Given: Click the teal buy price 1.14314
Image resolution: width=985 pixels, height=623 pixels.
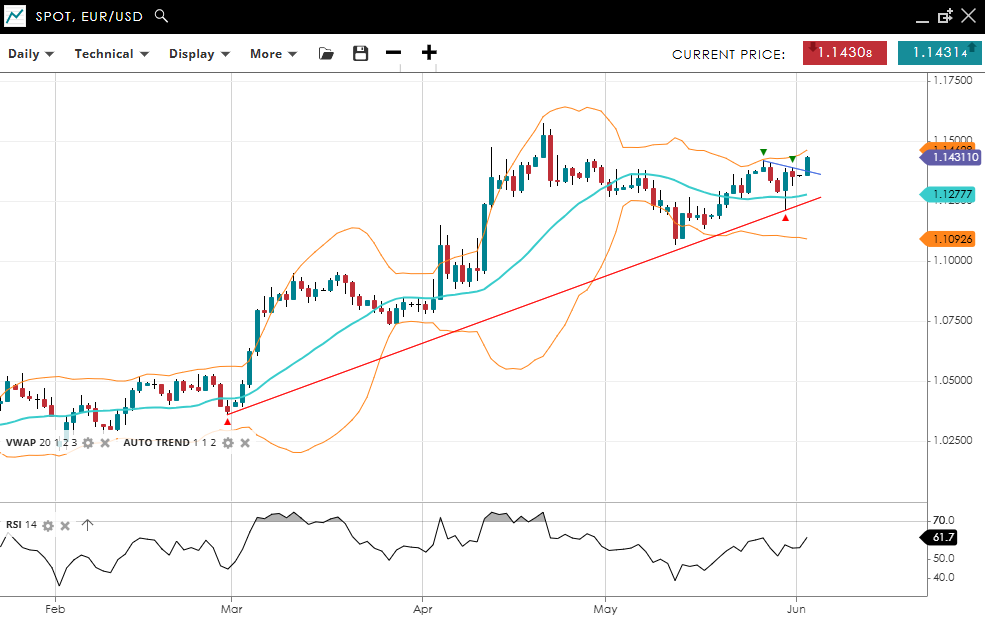Looking at the screenshot, I should [x=939, y=53].
